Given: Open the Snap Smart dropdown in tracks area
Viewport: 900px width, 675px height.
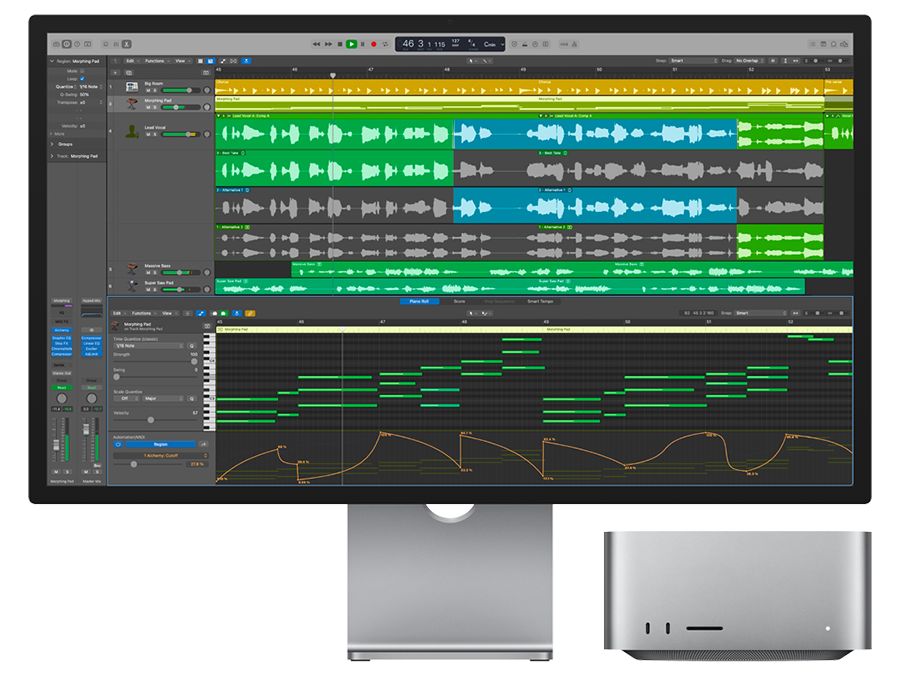Looking at the screenshot, I should pyautogui.click(x=694, y=61).
